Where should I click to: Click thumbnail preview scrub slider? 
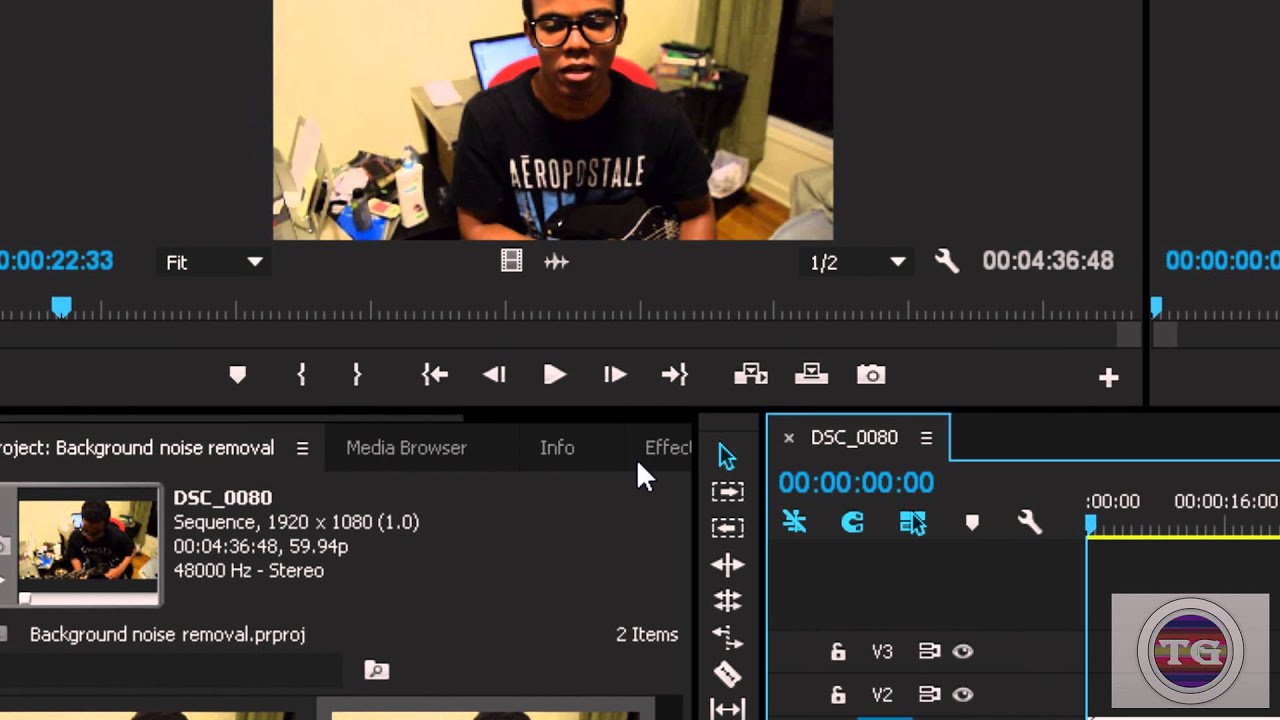click(25, 599)
